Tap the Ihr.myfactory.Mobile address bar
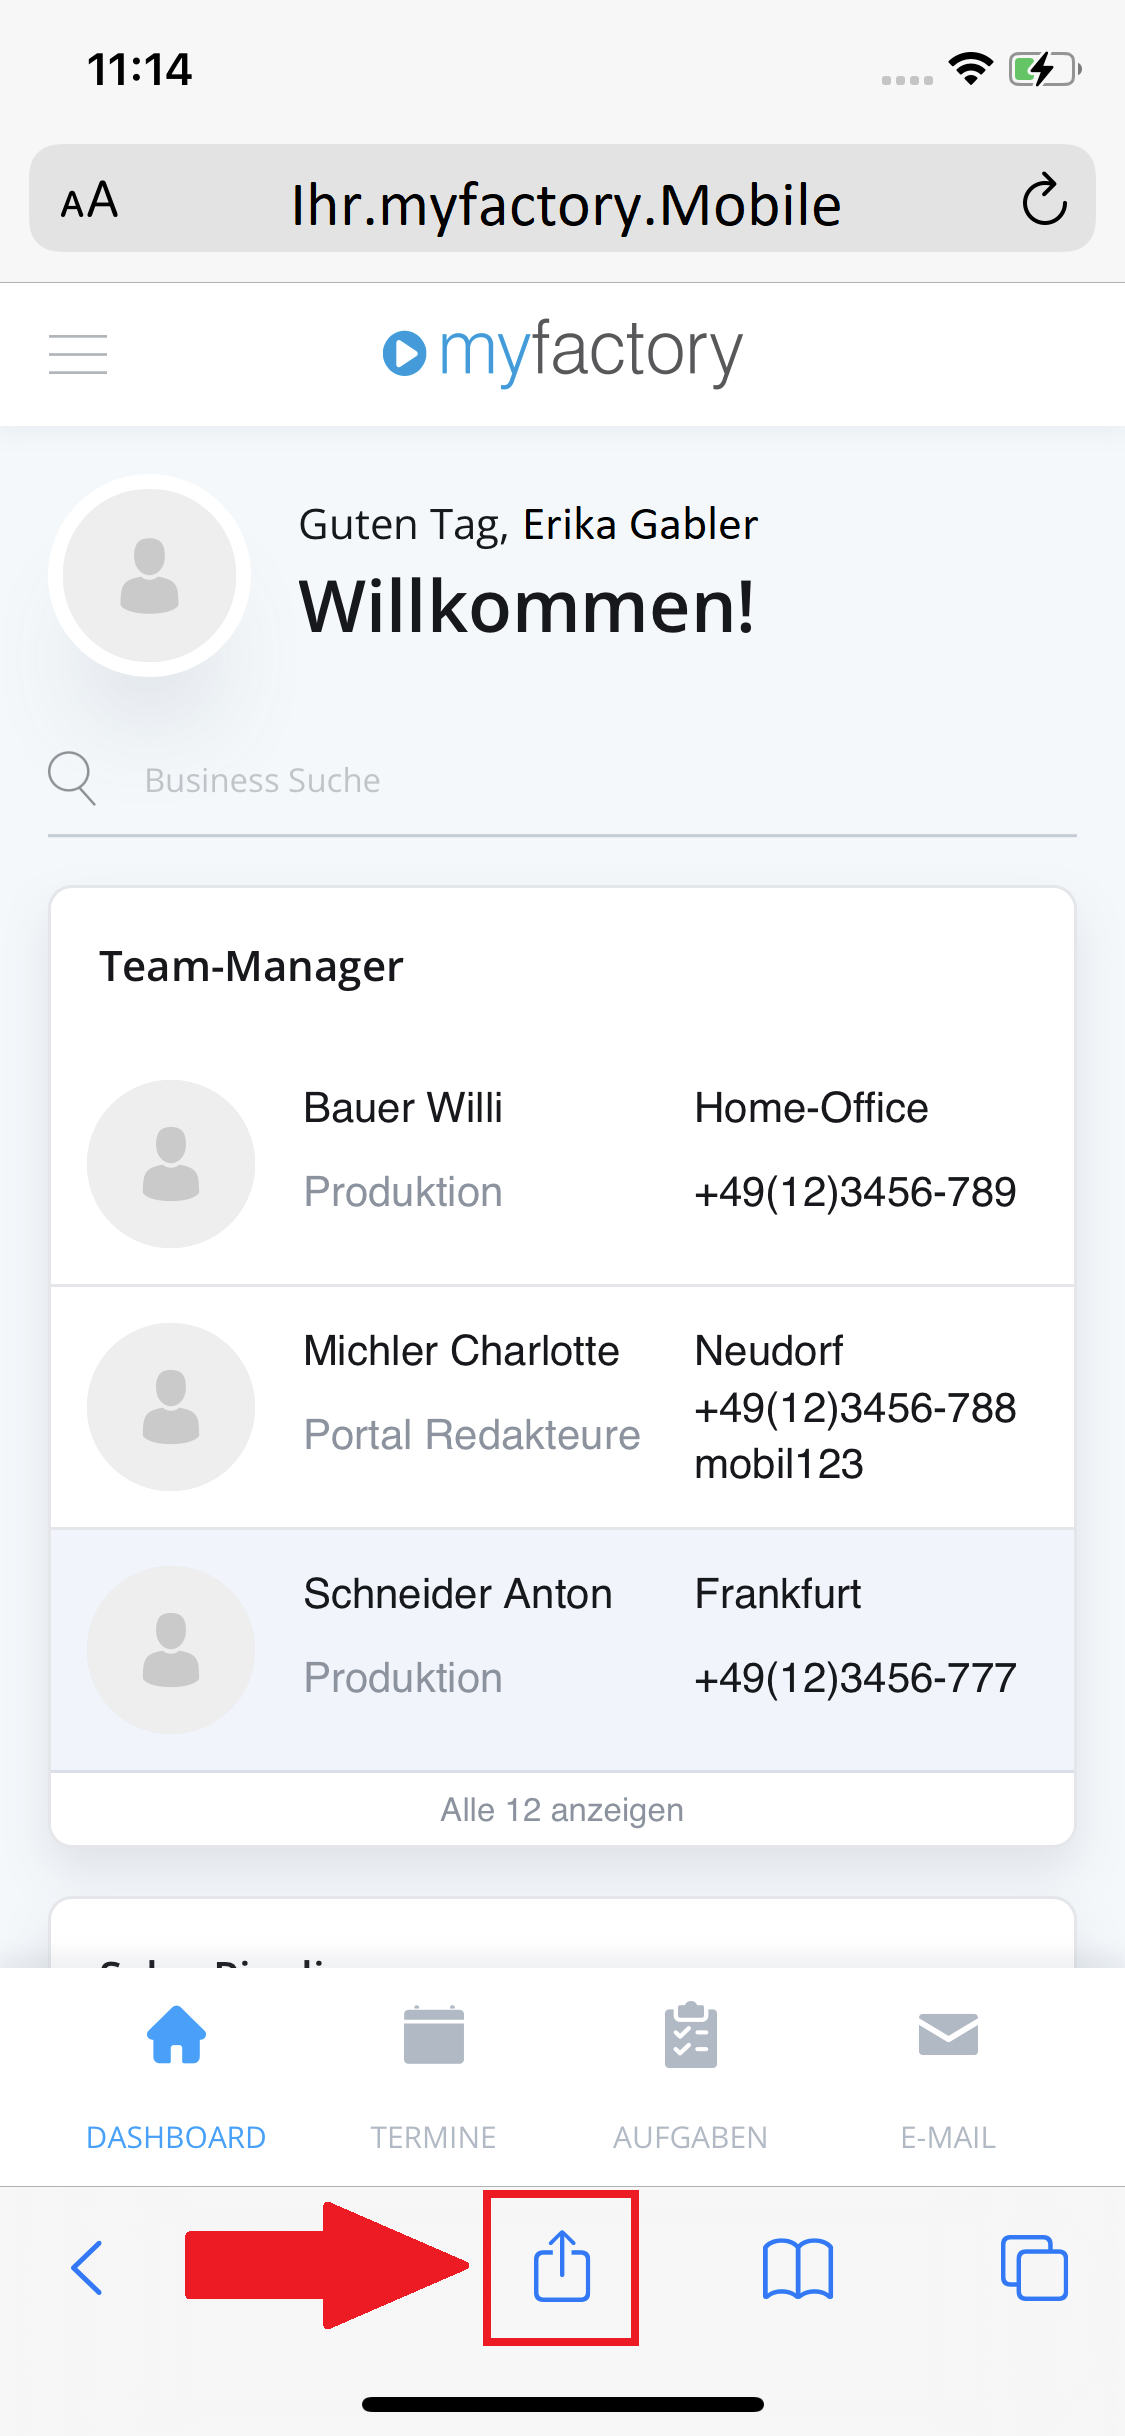The width and height of the screenshot is (1125, 2436). click(565, 204)
